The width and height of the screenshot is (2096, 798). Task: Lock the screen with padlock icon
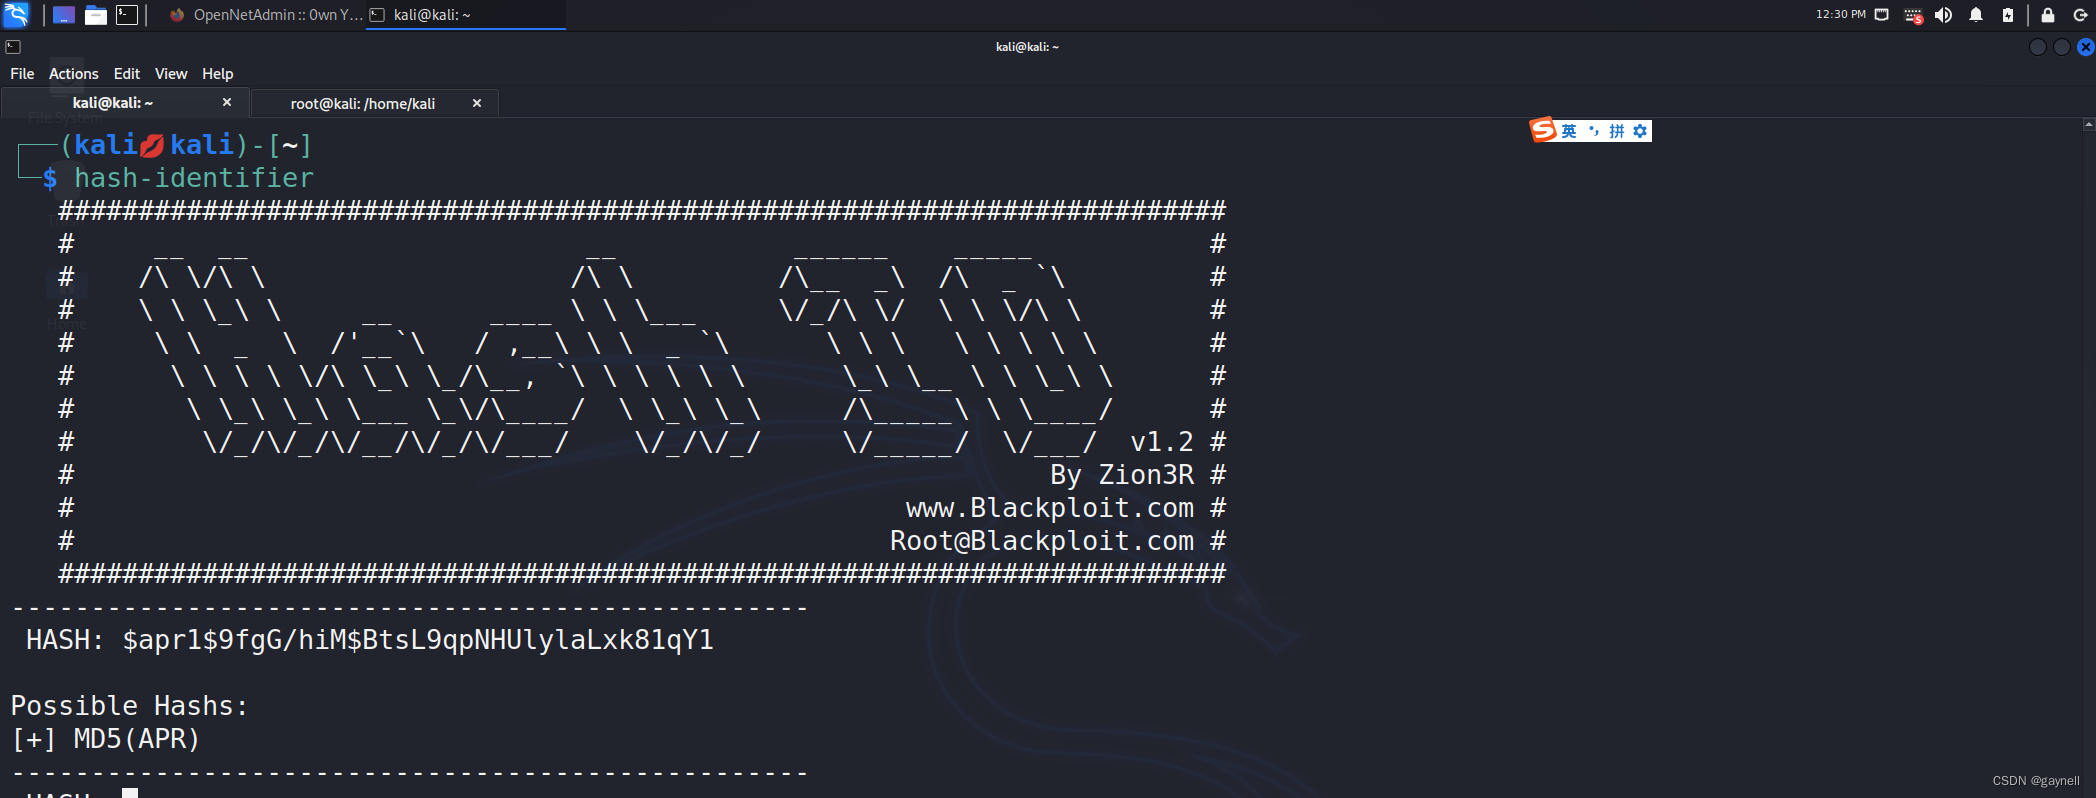coord(2048,15)
